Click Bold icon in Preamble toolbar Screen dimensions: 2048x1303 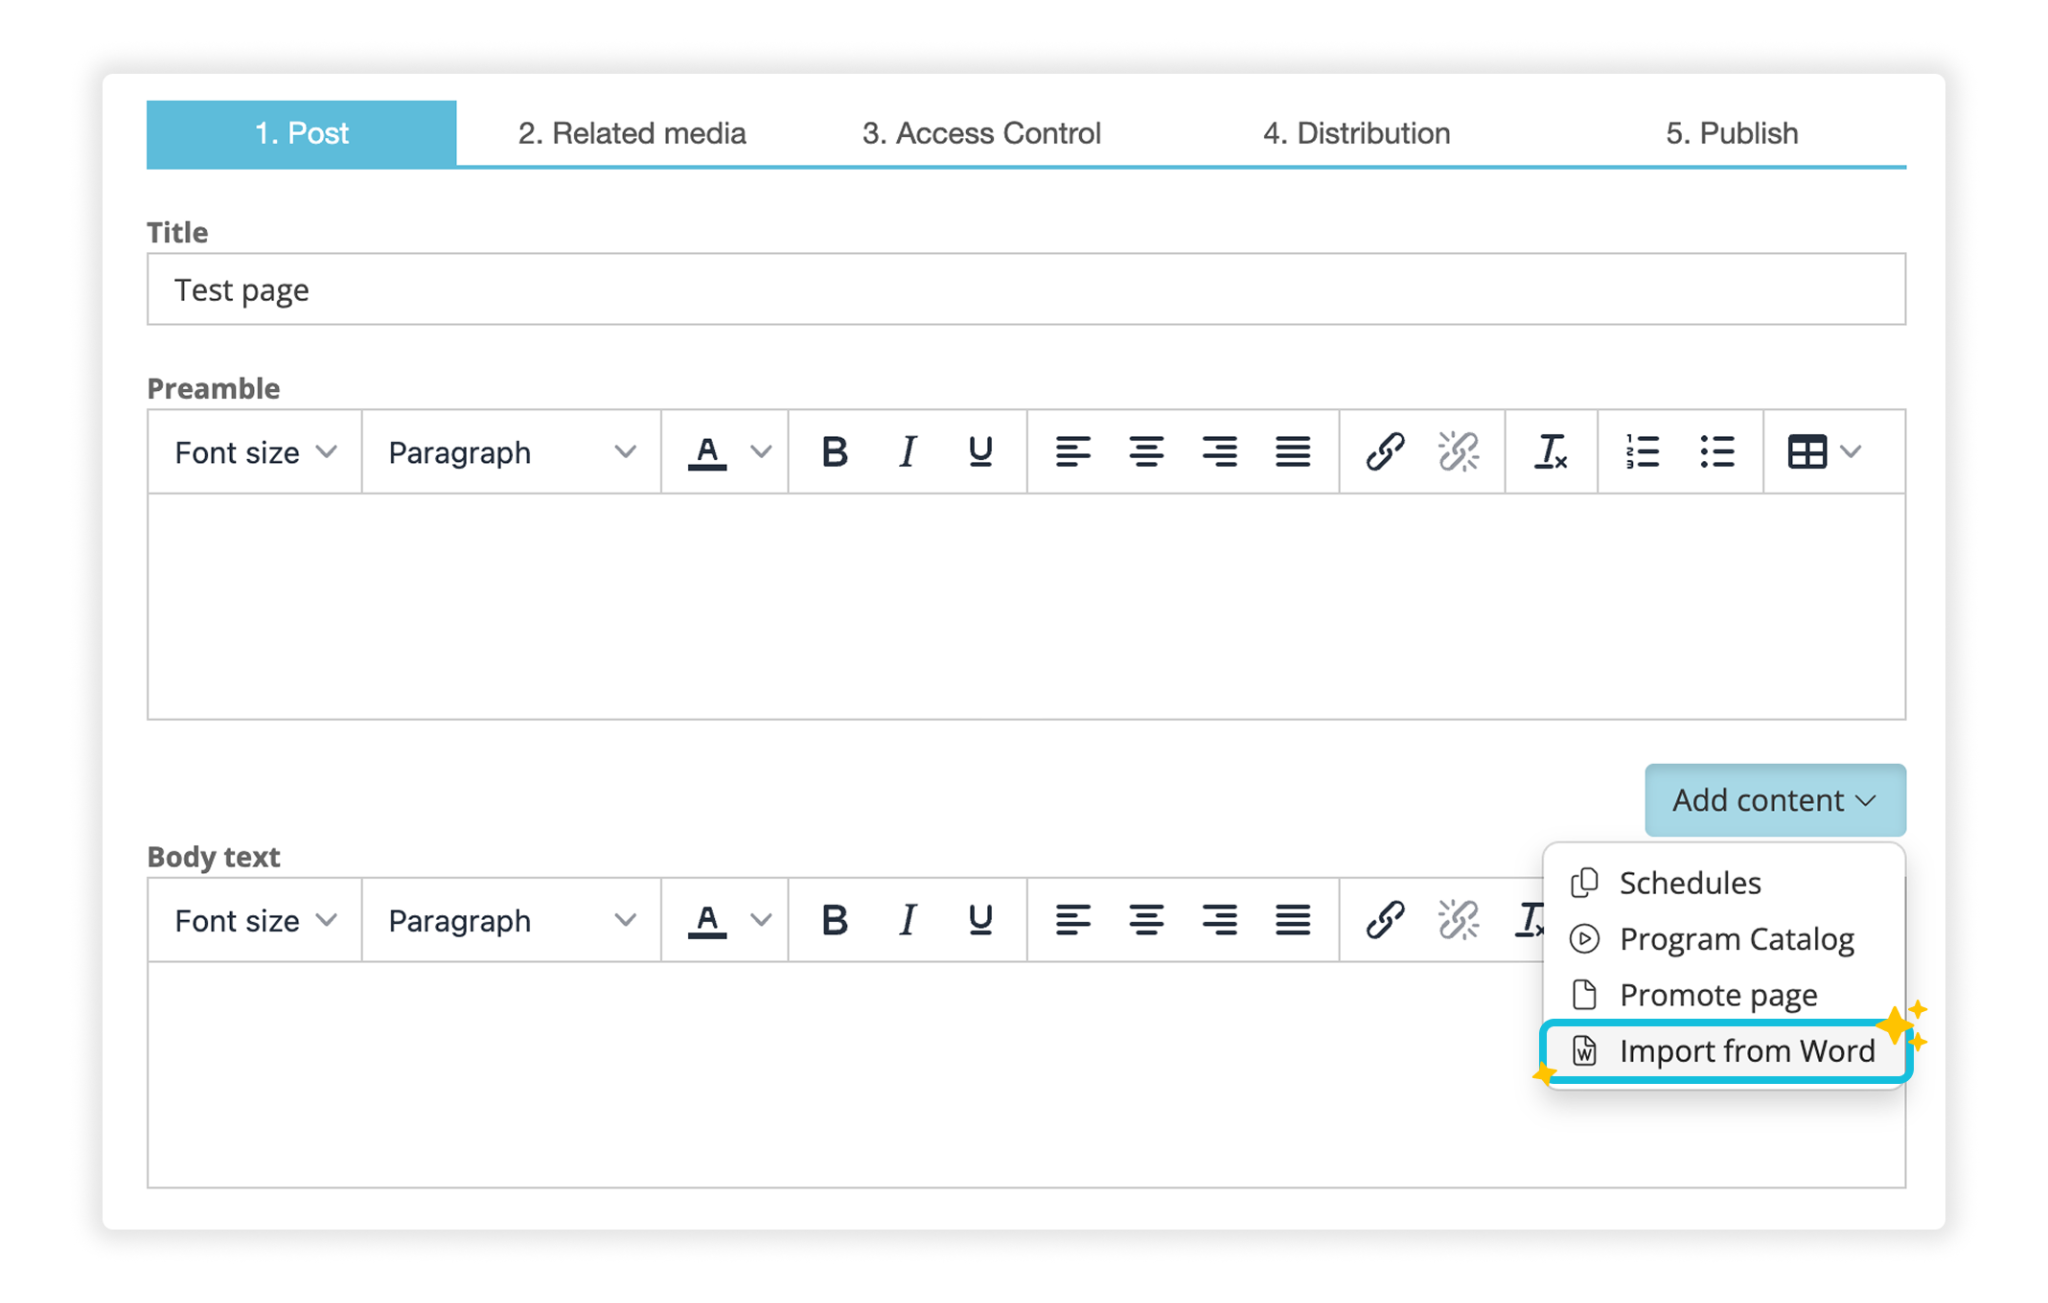[x=834, y=452]
